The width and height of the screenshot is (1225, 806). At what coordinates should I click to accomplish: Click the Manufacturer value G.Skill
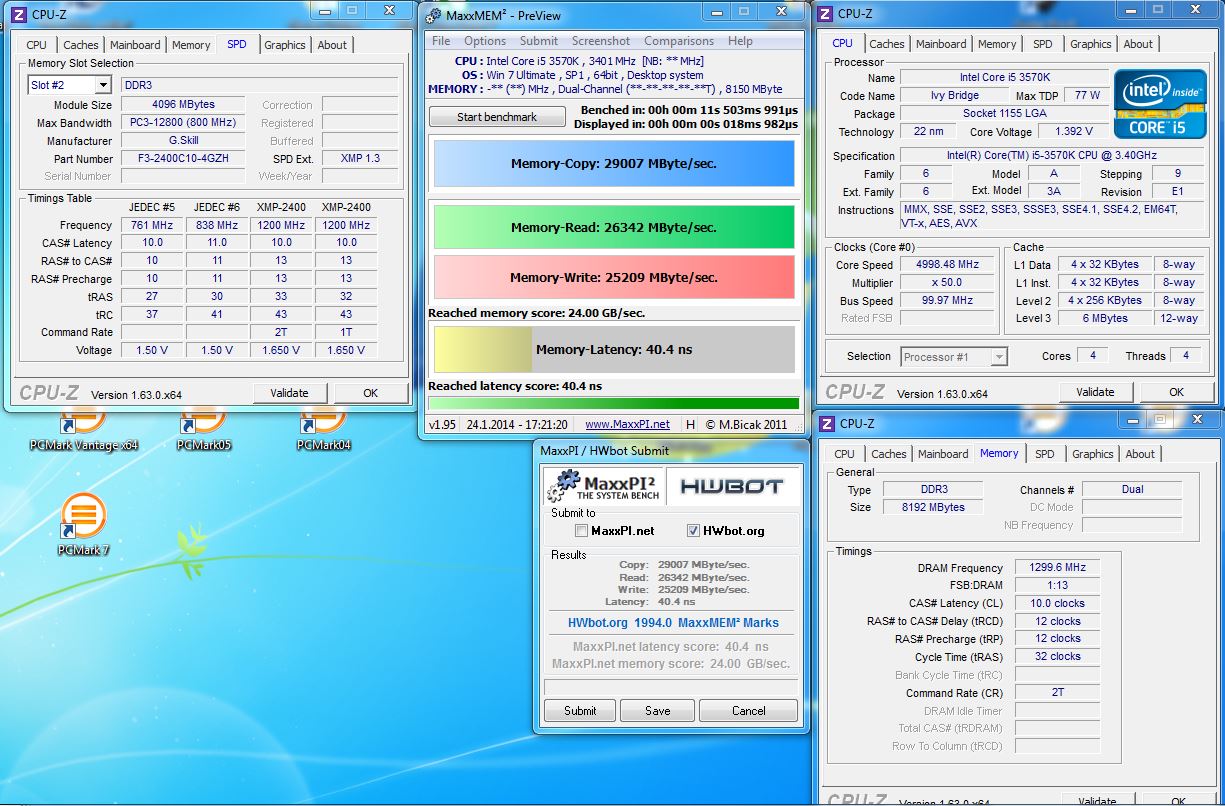pyautogui.click(x=183, y=141)
